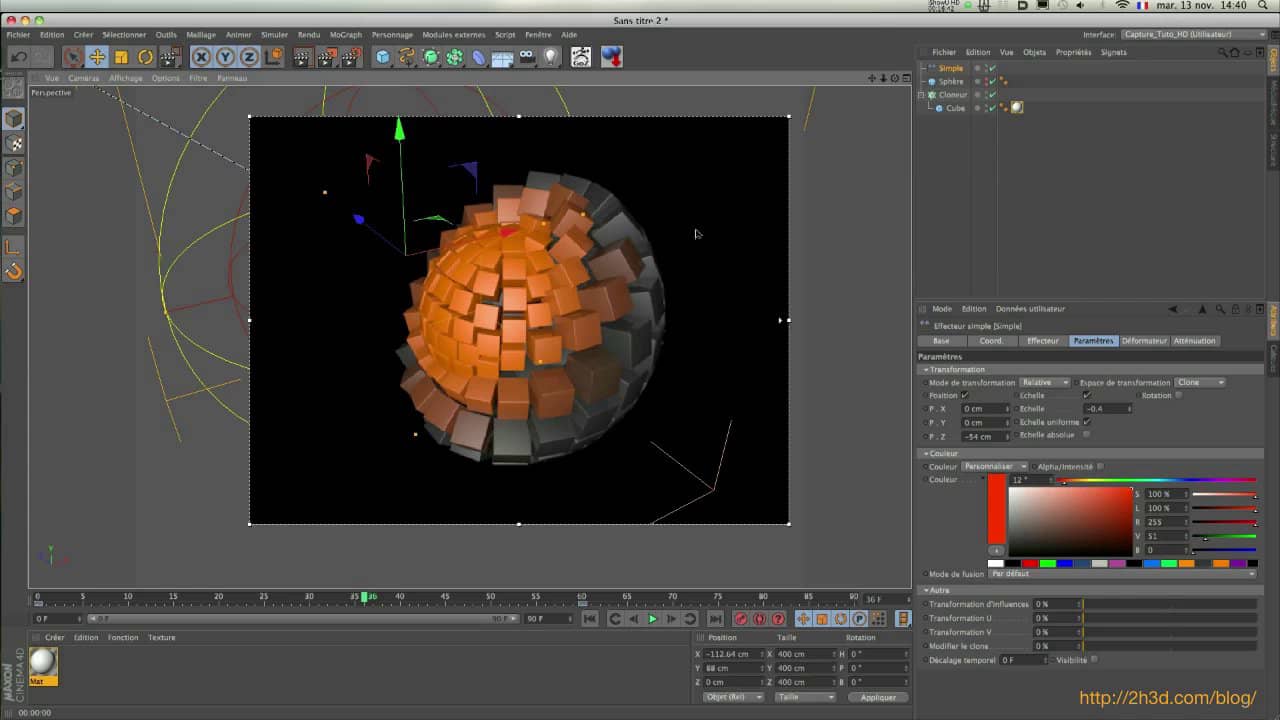Pick the green swatch in color palette

[x=1047, y=563]
